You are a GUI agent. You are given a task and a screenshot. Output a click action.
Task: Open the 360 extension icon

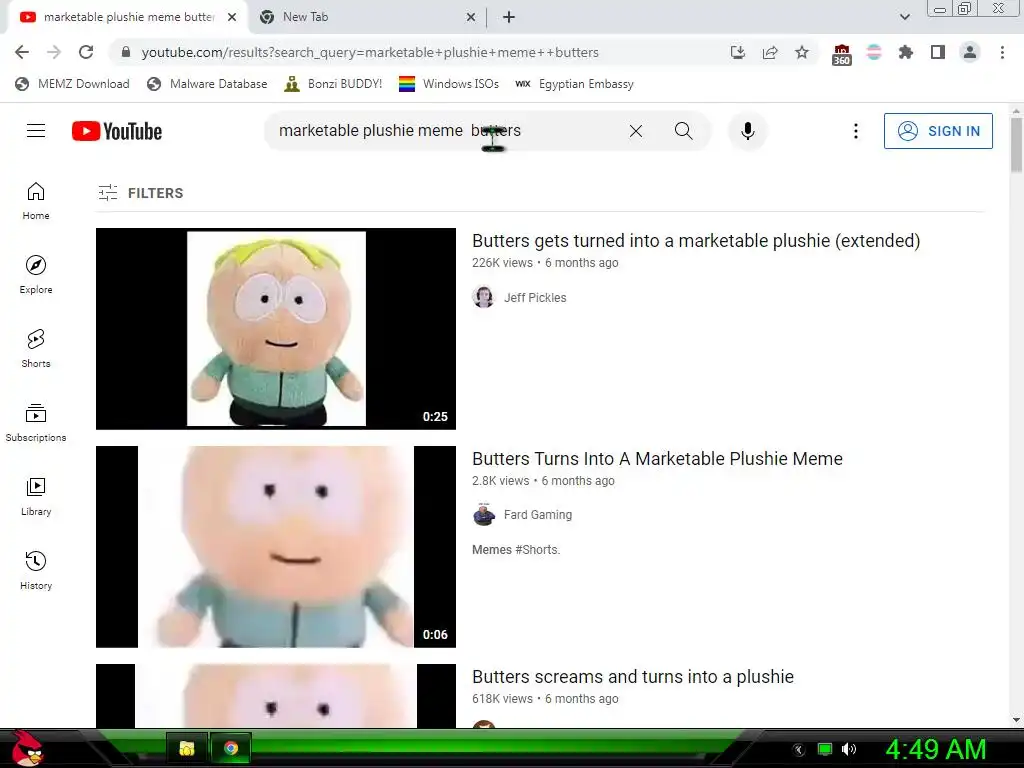point(841,54)
